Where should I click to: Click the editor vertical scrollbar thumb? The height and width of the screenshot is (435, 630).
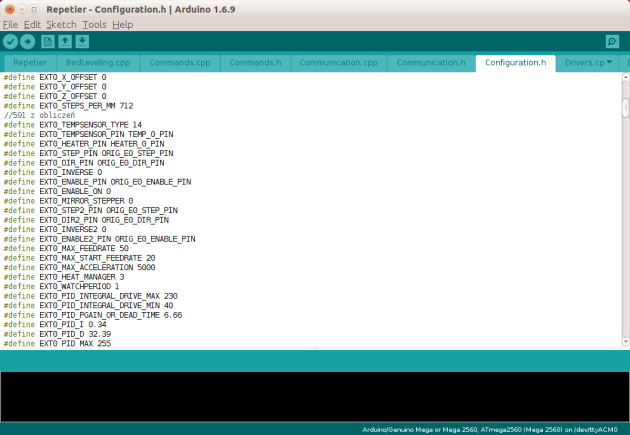point(625,108)
